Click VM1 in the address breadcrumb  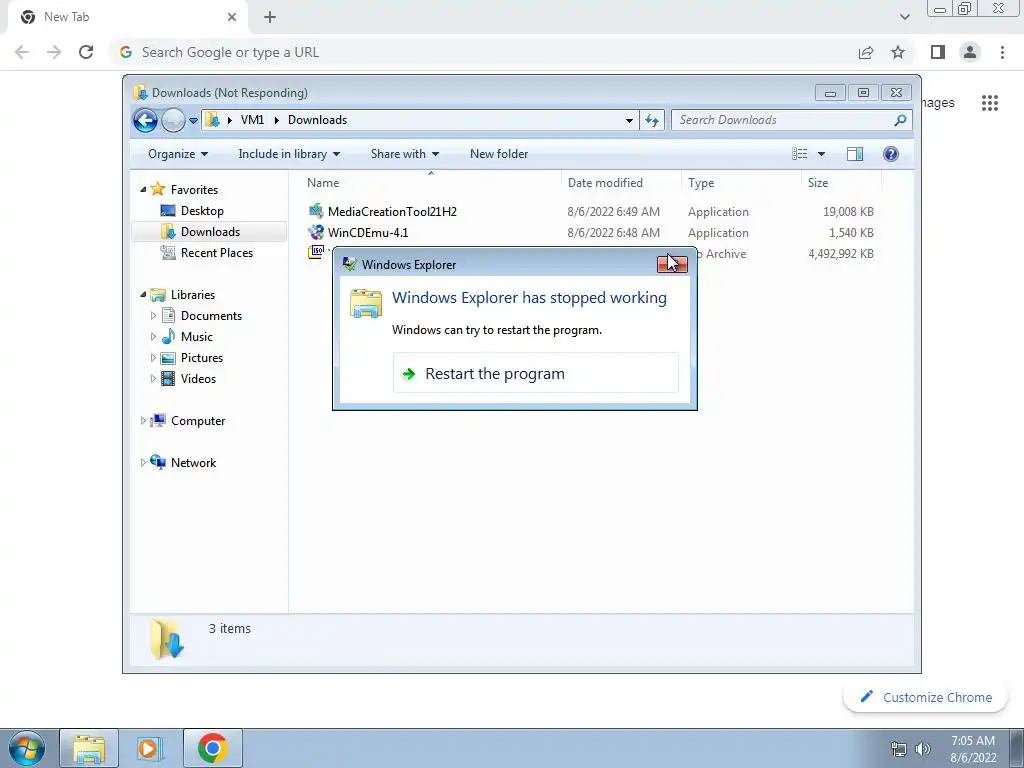point(252,120)
